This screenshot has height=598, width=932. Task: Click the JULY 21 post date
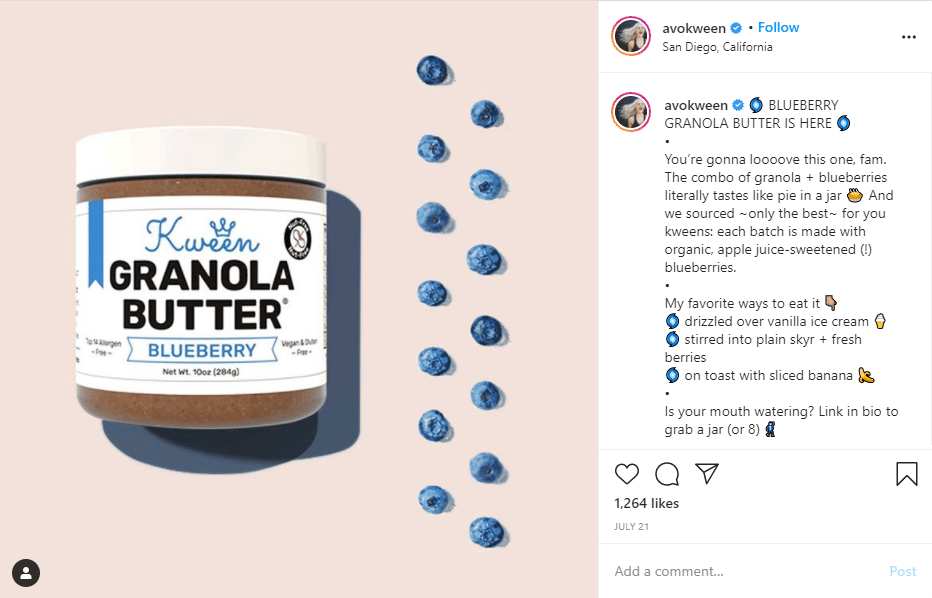point(631,527)
